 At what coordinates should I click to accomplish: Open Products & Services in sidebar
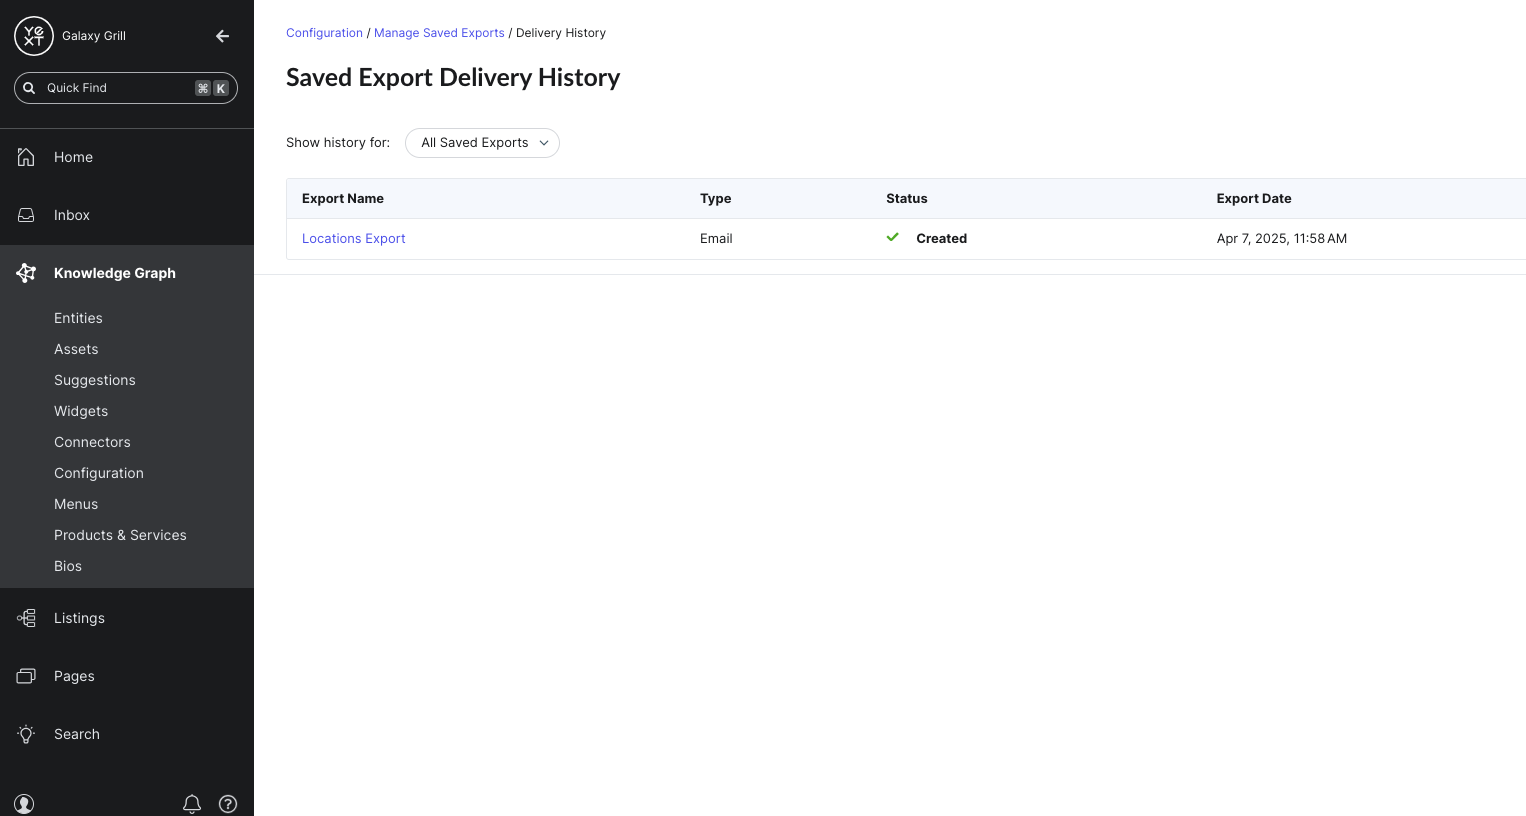point(120,535)
